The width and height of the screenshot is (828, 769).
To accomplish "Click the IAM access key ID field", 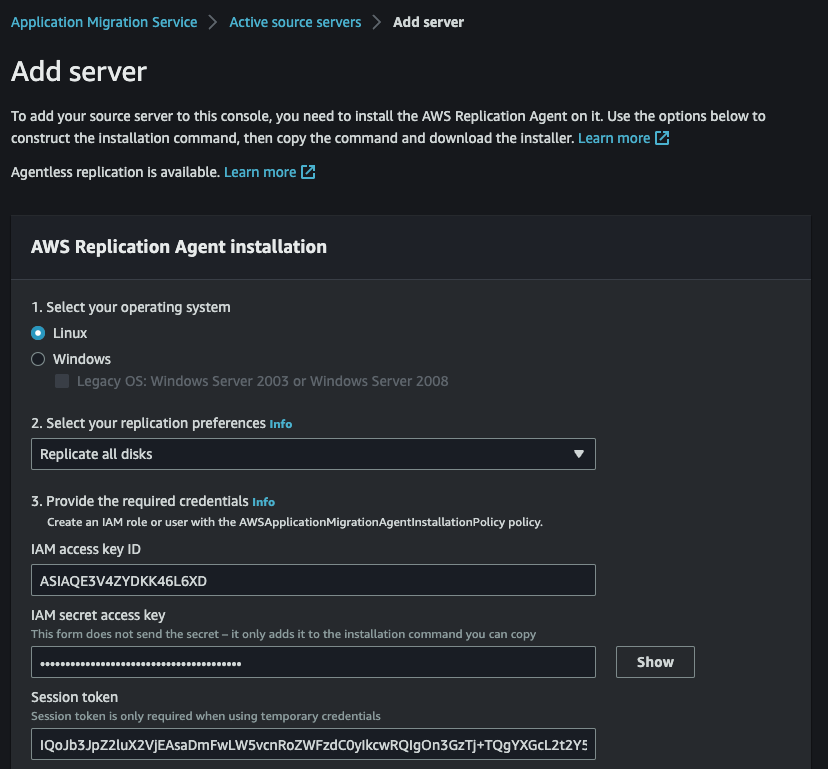I will (x=313, y=580).
